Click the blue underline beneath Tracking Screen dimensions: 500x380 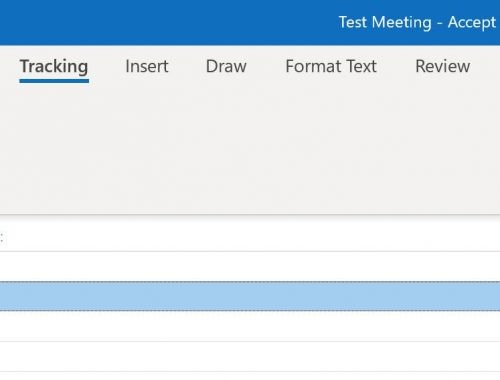click(54, 81)
